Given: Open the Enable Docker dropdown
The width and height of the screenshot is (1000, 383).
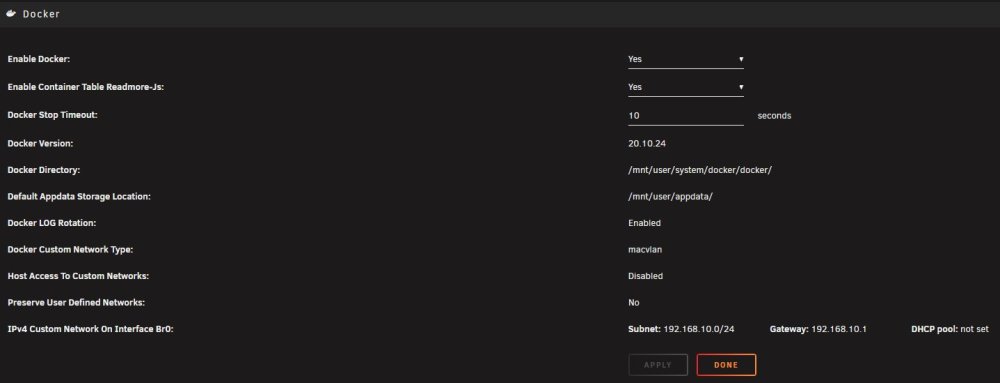Looking at the screenshot, I should pos(686,59).
